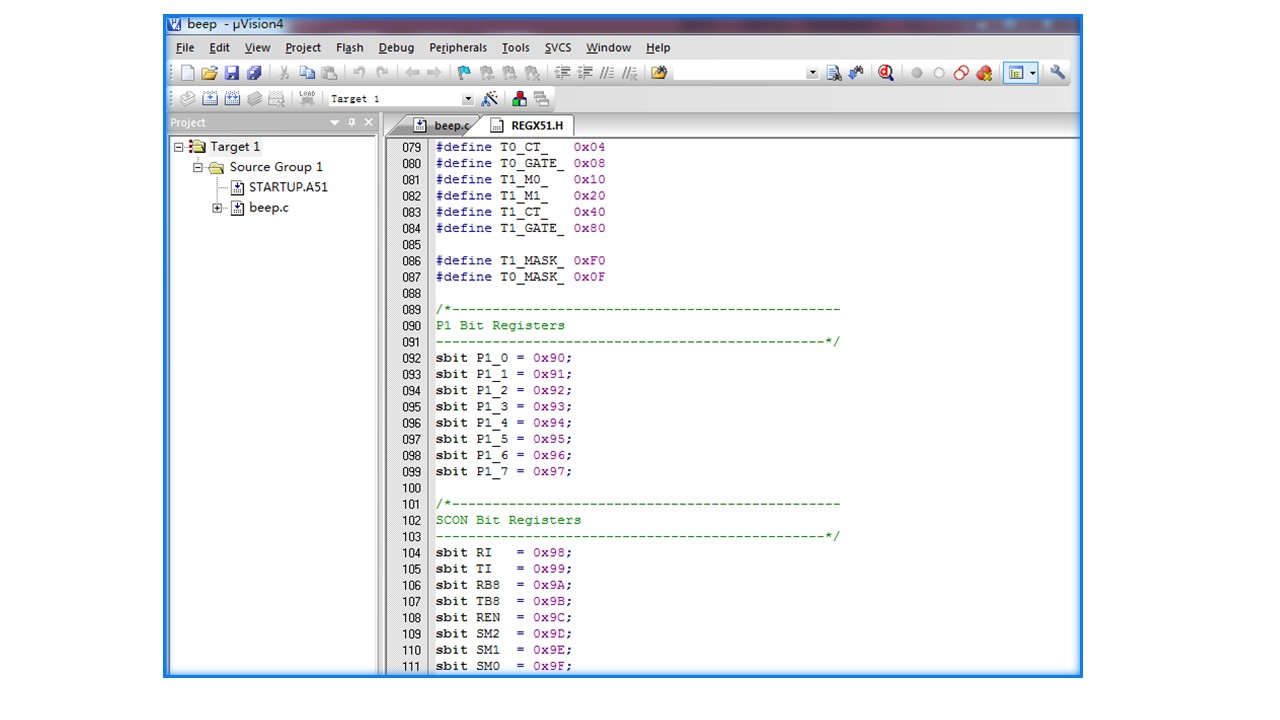Collapse the Source Group 1 folder

(x=198, y=167)
